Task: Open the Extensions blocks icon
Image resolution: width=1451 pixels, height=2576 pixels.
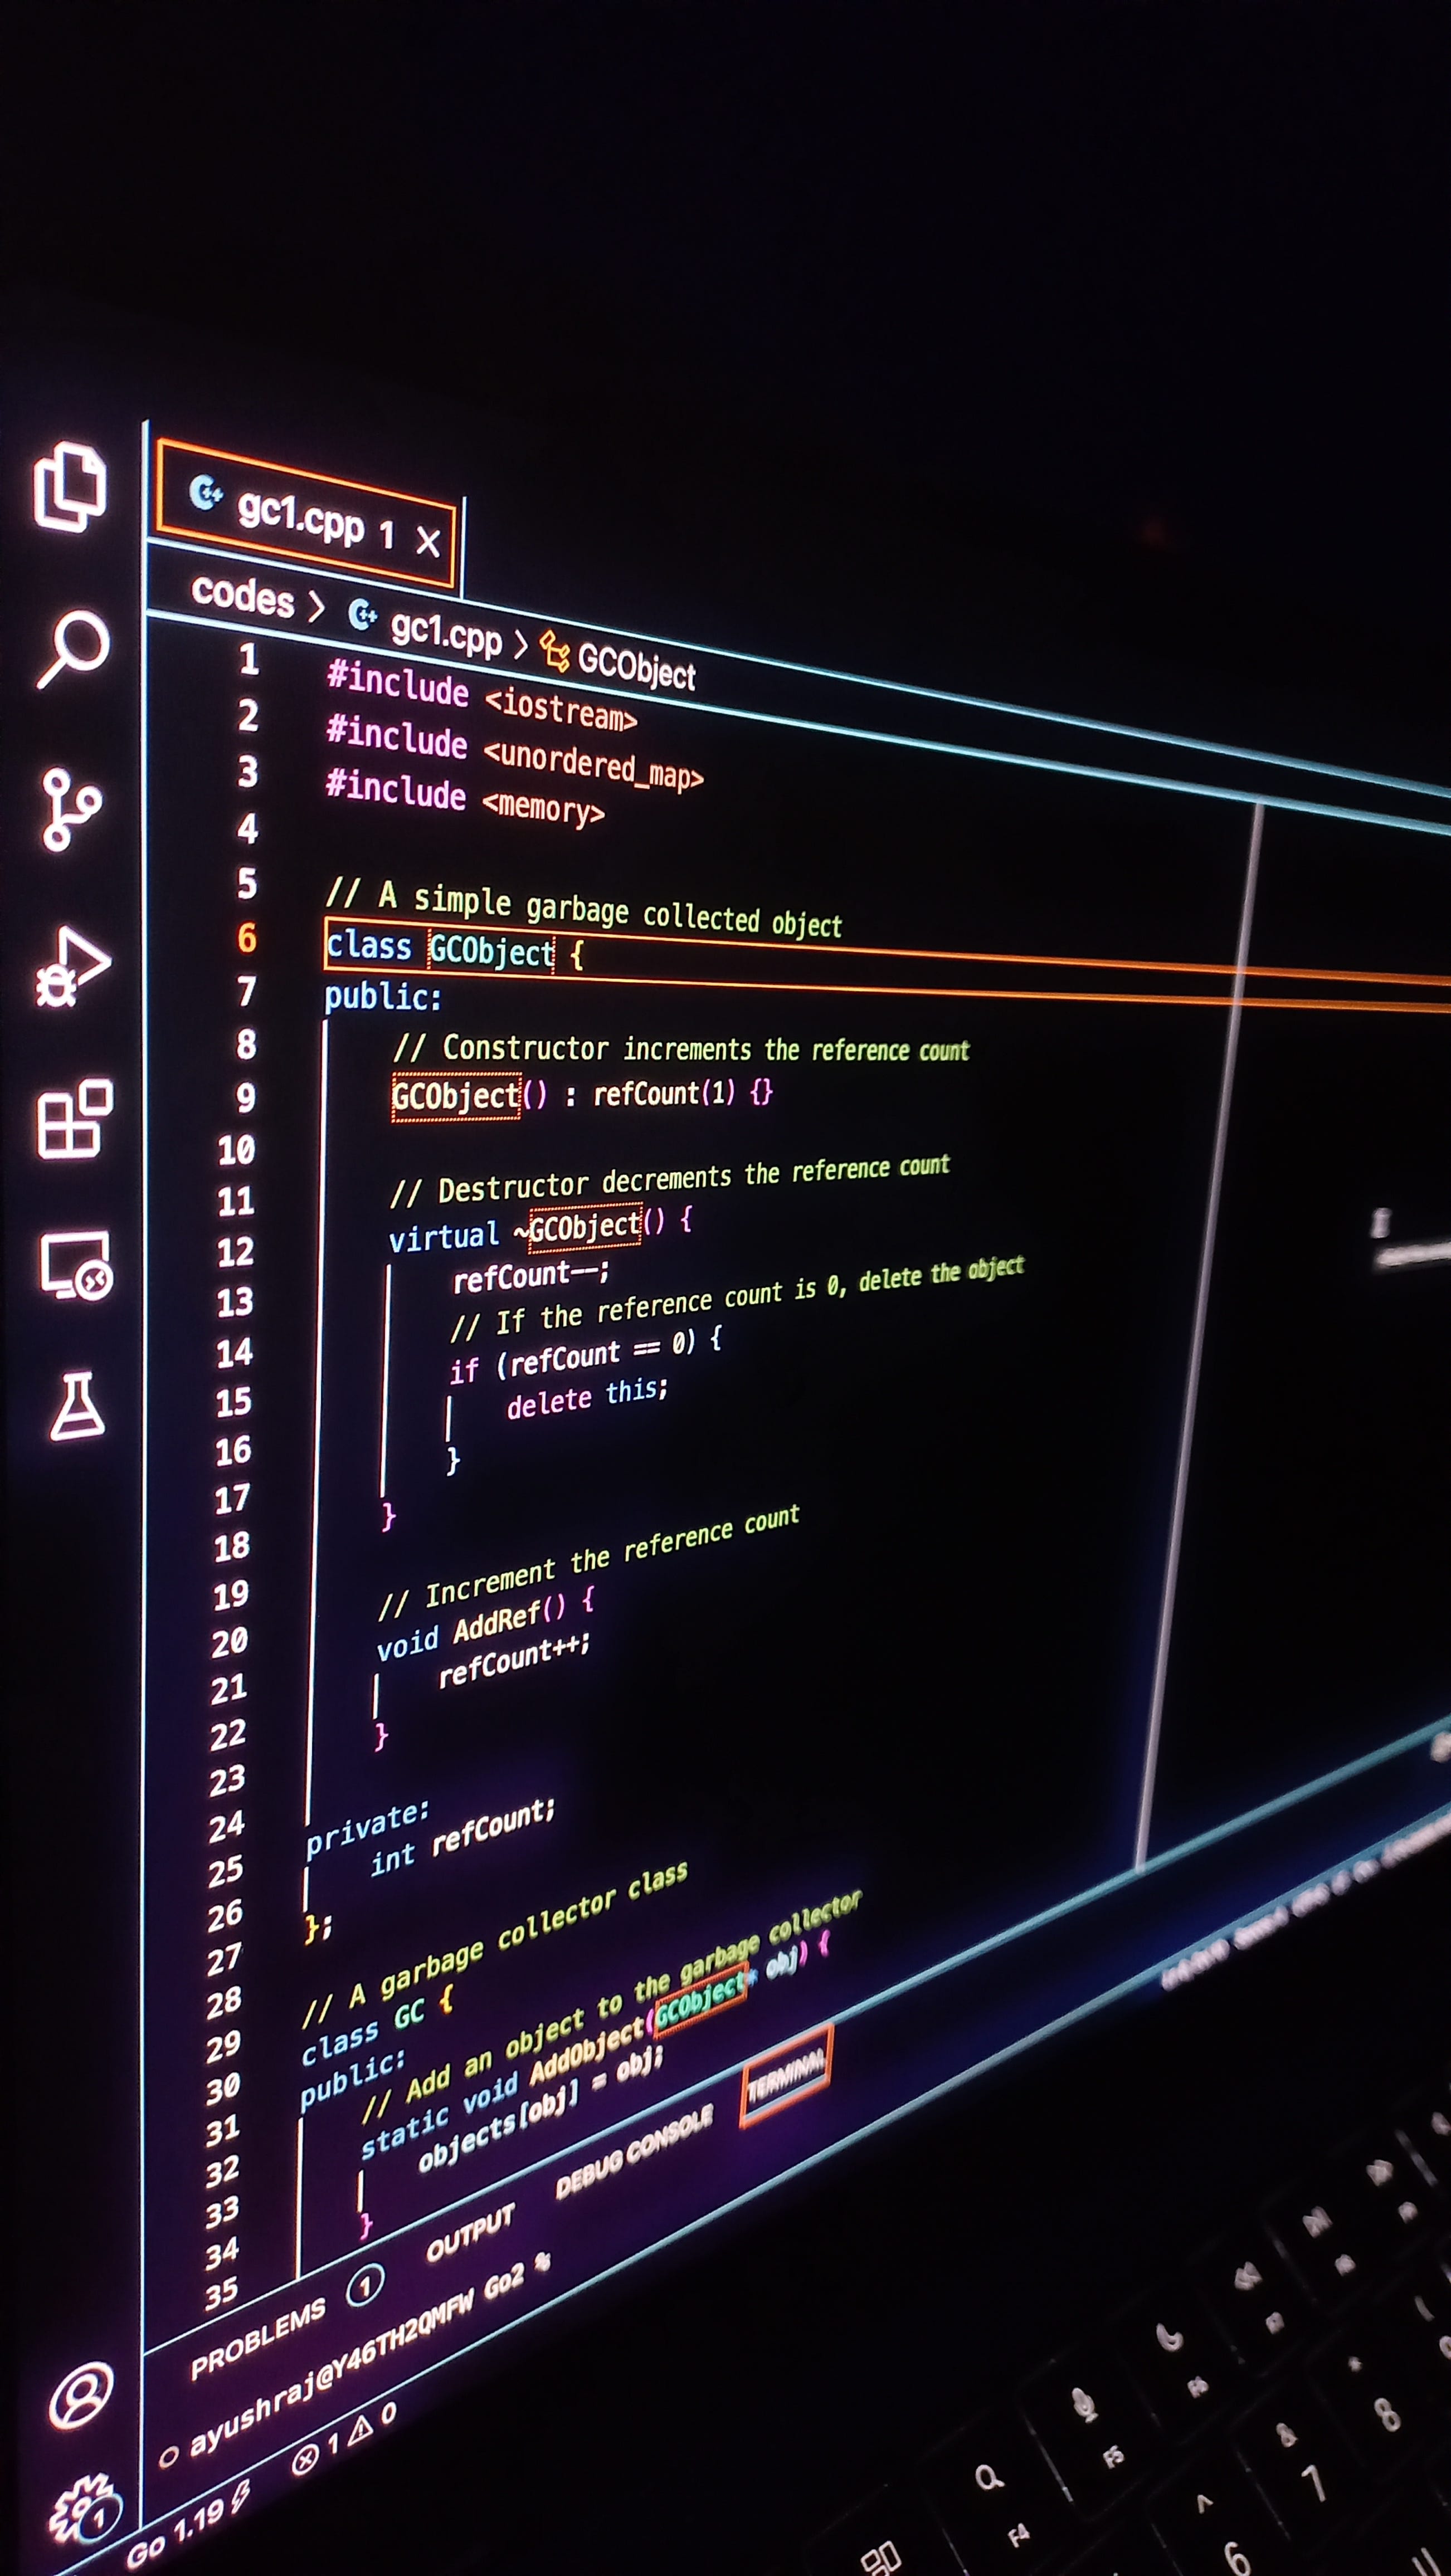Action: pos(74,1119)
